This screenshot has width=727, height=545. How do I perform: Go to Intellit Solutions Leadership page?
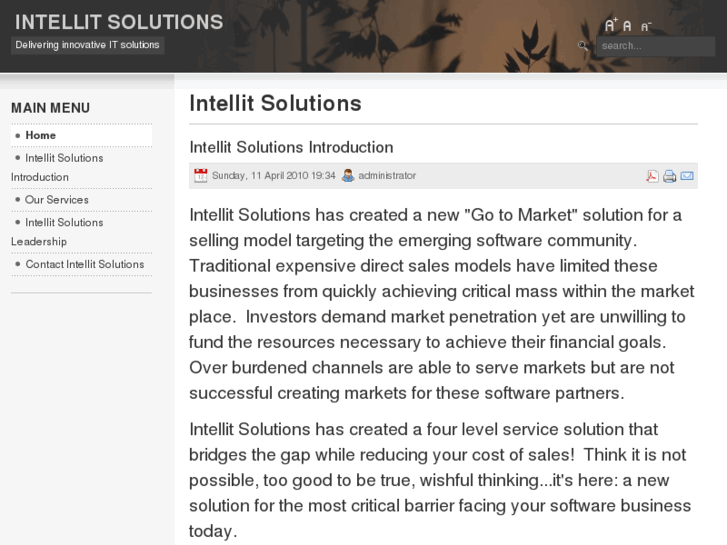[x=64, y=223]
